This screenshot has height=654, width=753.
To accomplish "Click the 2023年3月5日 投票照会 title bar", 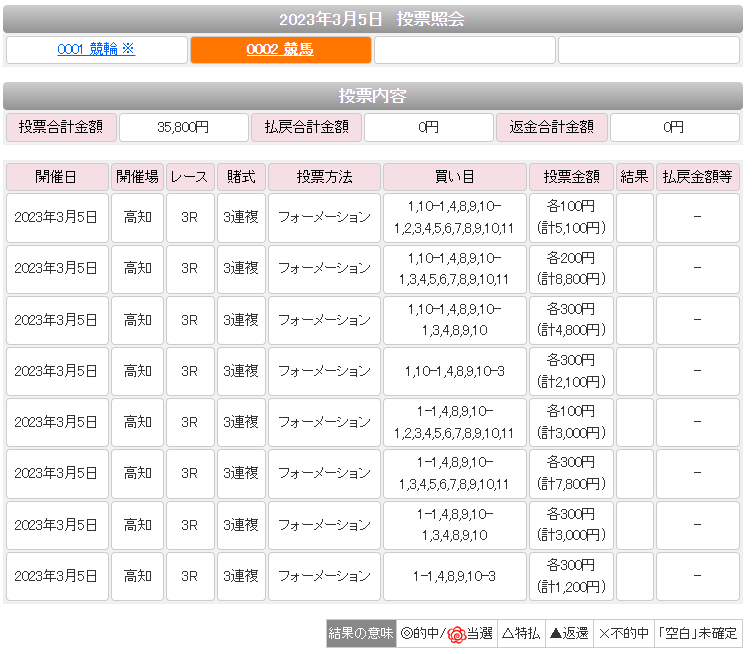I will click(x=373, y=19).
